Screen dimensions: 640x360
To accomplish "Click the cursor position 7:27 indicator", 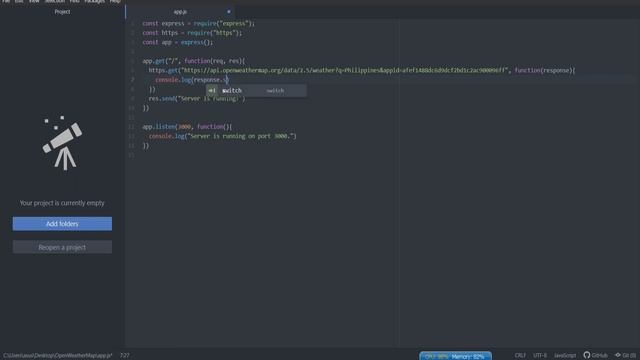I will click(124, 356).
